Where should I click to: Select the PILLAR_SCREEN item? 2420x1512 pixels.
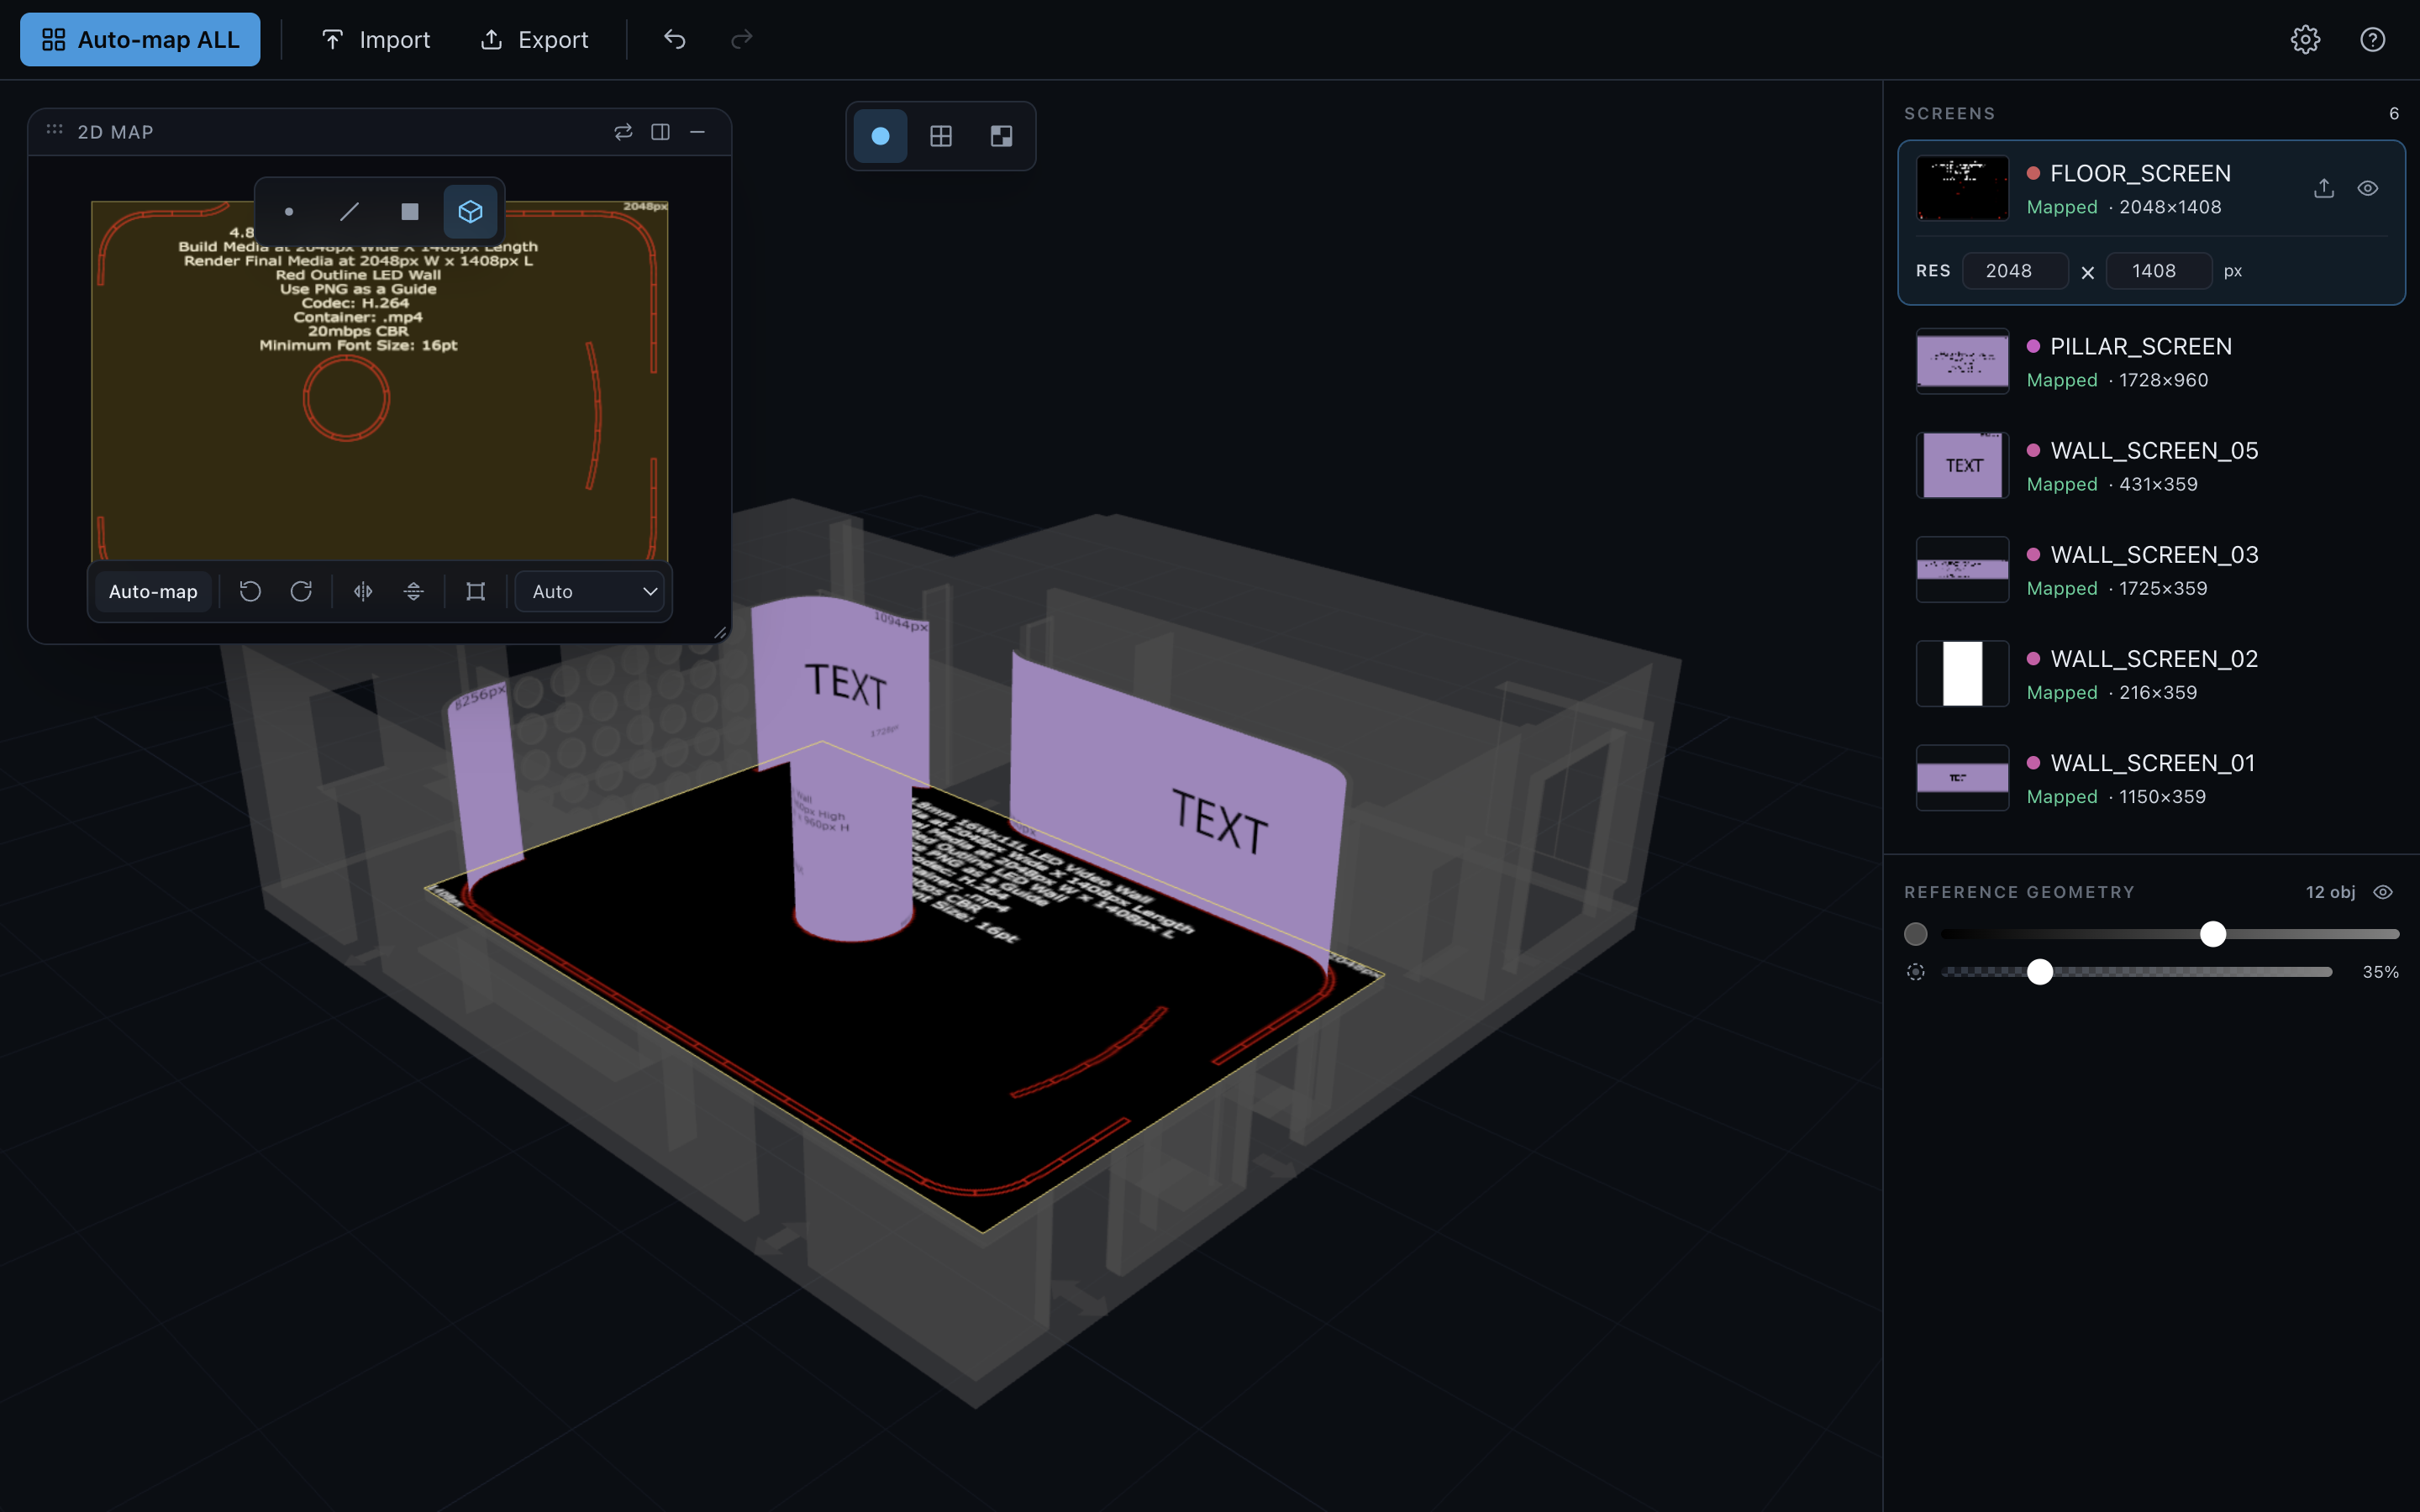coord(2151,361)
